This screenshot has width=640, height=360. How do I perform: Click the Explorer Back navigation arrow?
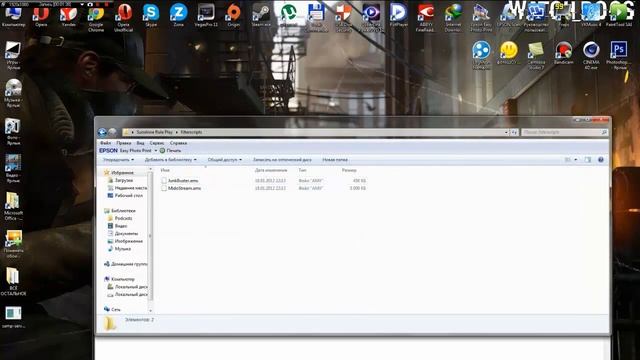point(102,132)
